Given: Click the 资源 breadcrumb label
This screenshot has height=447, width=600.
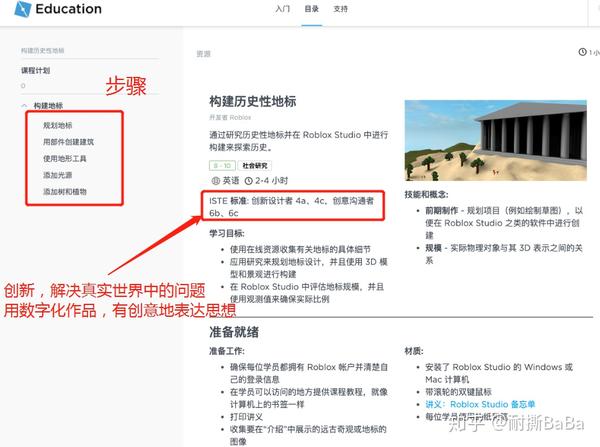Looking at the screenshot, I should 203,54.
